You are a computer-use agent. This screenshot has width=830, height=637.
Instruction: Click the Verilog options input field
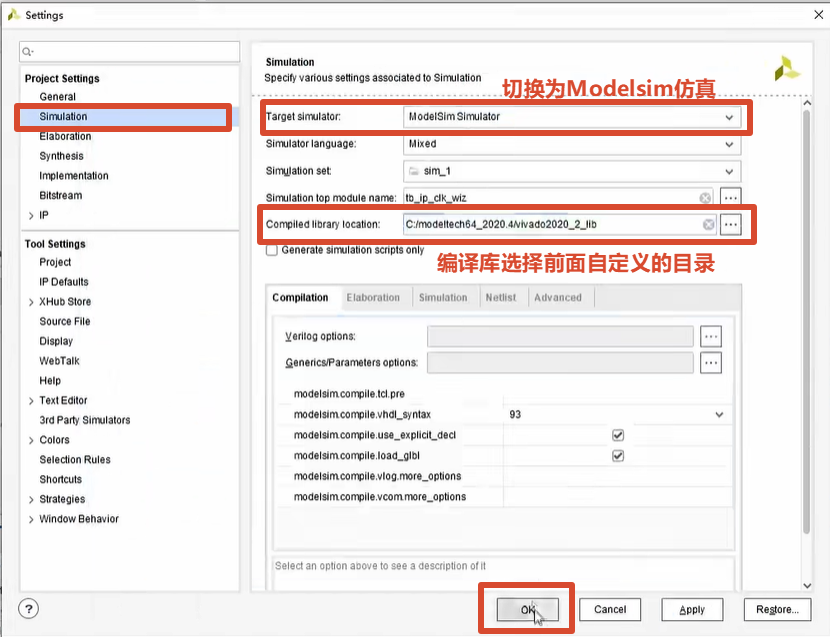tap(560, 336)
